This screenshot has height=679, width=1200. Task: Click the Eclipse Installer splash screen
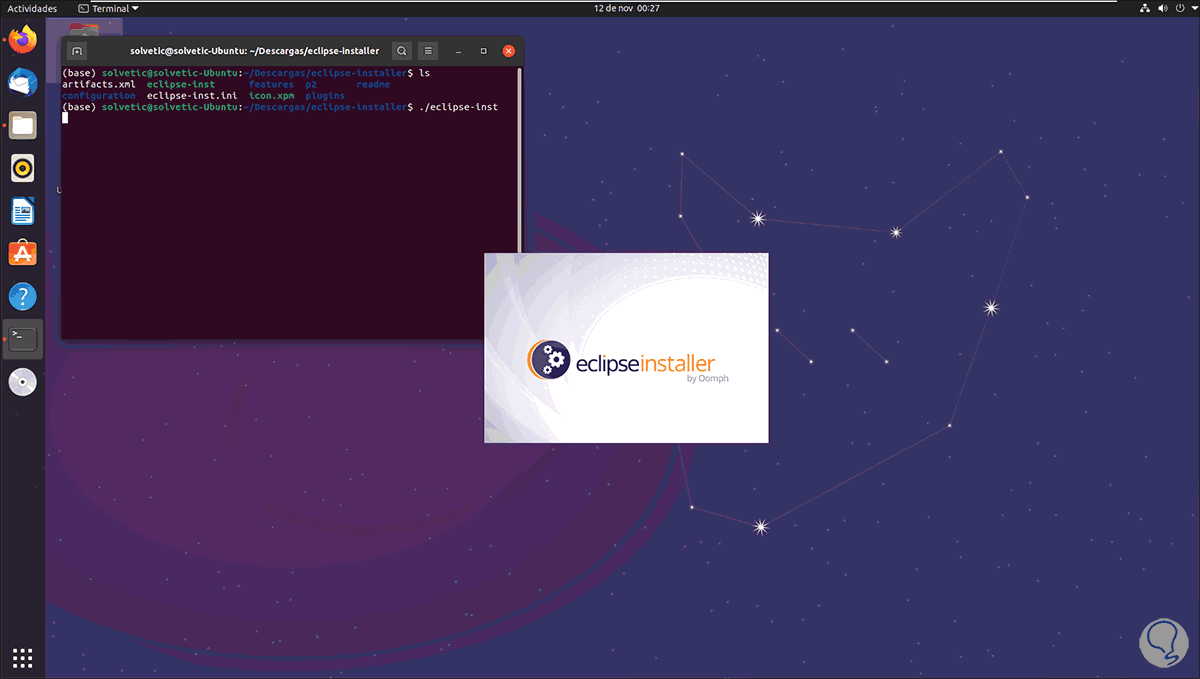pos(626,347)
